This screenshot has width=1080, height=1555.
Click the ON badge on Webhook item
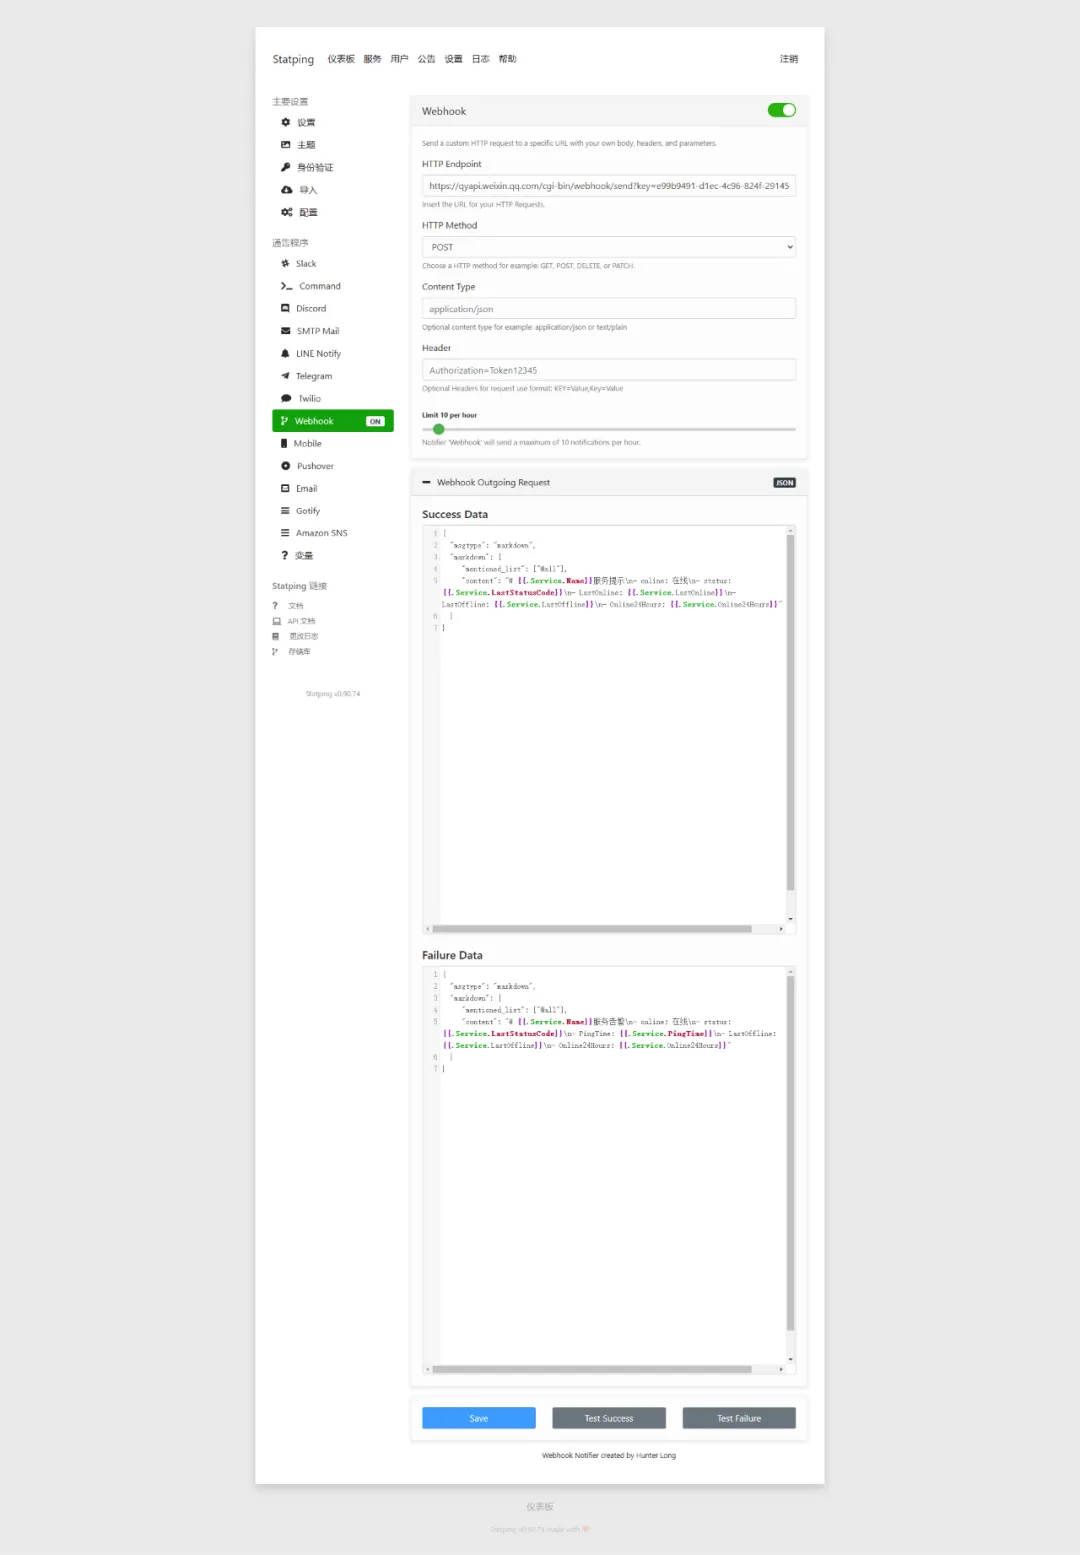click(375, 422)
